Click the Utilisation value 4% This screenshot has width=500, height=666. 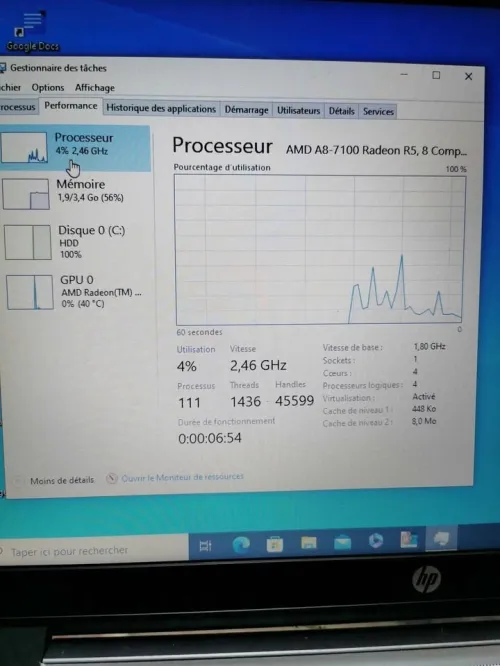pos(186,366)
